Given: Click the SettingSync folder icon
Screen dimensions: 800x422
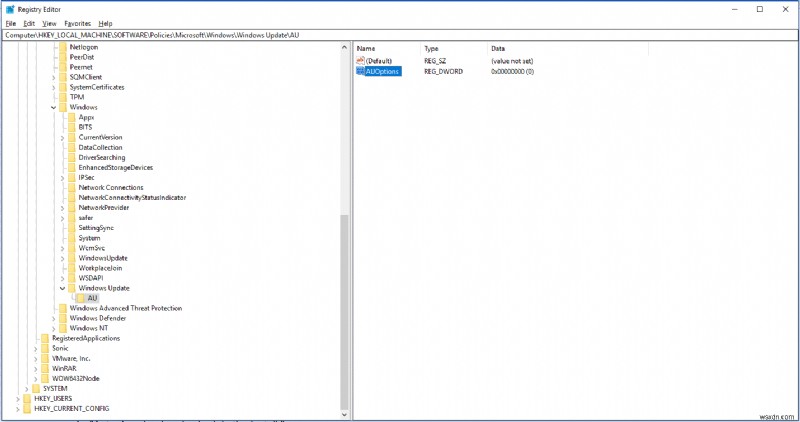Looking at the screenshot, I should 72,228.
